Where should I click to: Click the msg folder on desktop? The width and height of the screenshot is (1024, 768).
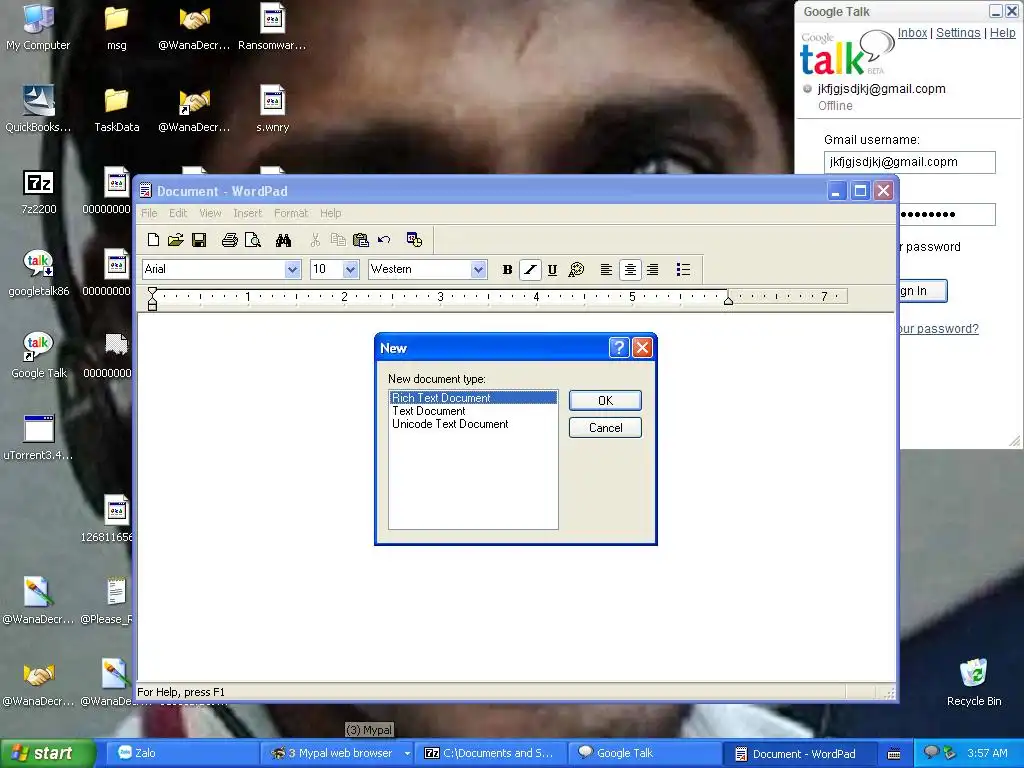click(x=116, y=27)
